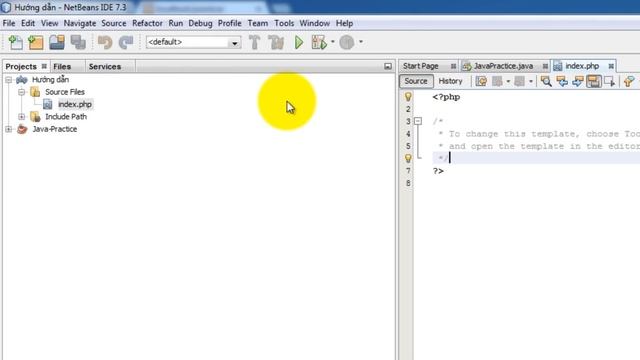
Task: Click the New Project toolbar icon
Action: (x=36, y=42)
